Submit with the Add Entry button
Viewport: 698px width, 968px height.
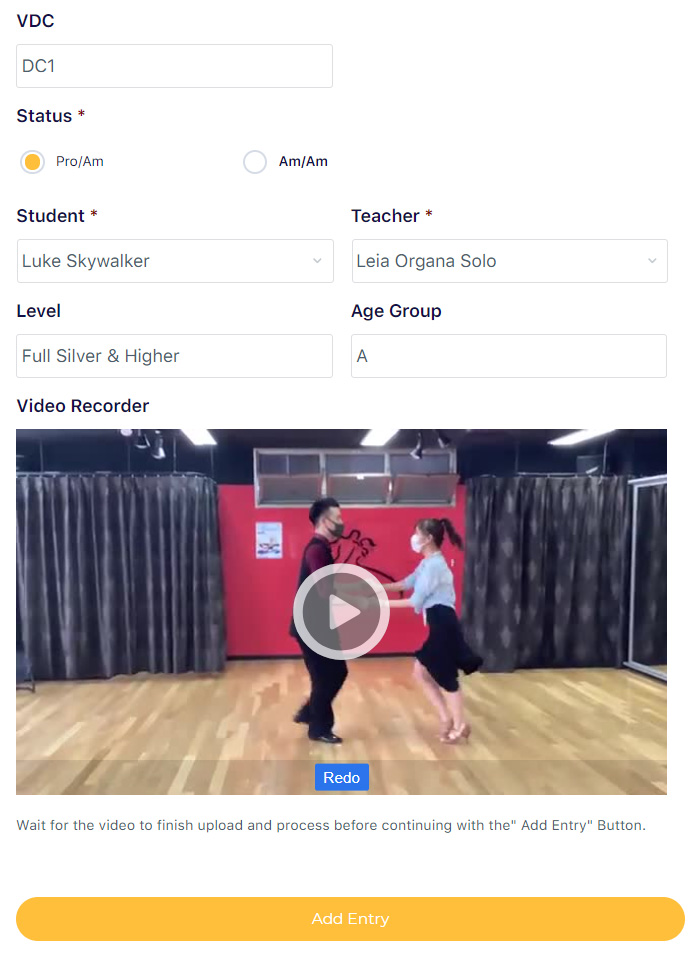coord(350,919)
